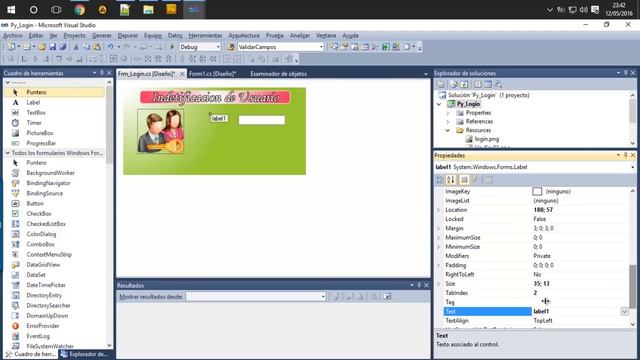Image resolution: width=640 pixels, height=360 pixels.
Task: Open the Depurar menu
Action: click(x=128, y=36)
